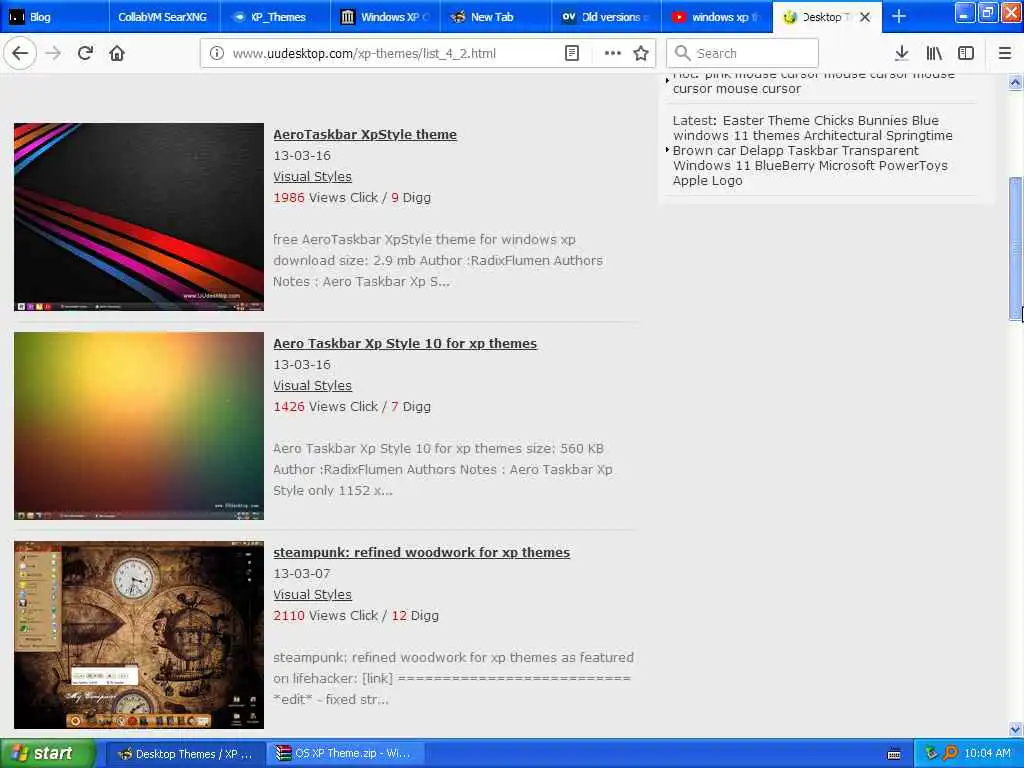The image size is (1024, 768).
Task: Open Visual Styles link under Aero Taskbar 10
Action: (x=312, y=385)
